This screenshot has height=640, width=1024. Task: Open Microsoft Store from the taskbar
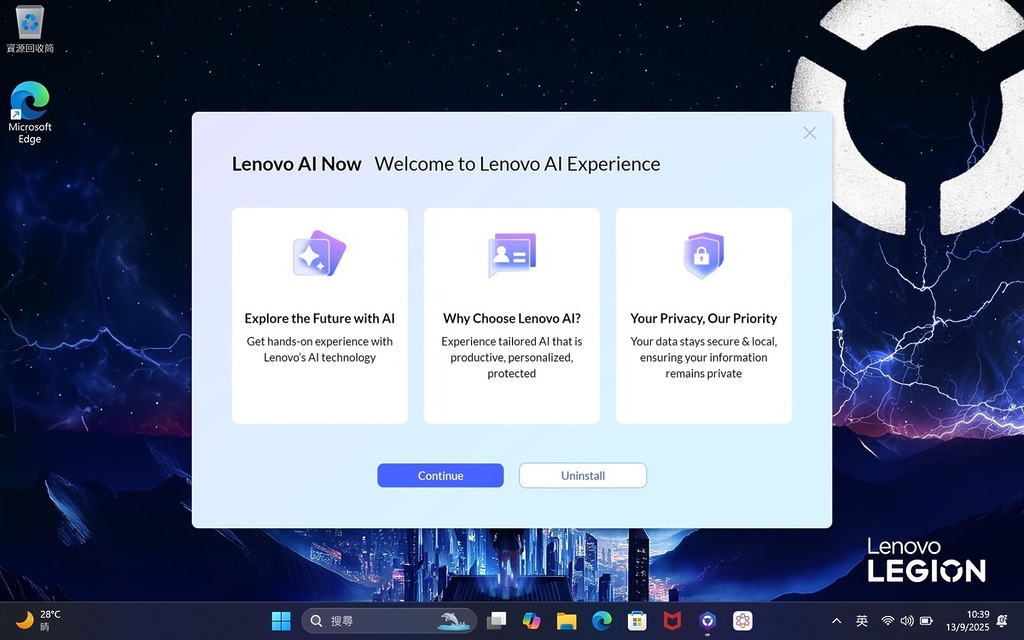(x=637, y=620)
